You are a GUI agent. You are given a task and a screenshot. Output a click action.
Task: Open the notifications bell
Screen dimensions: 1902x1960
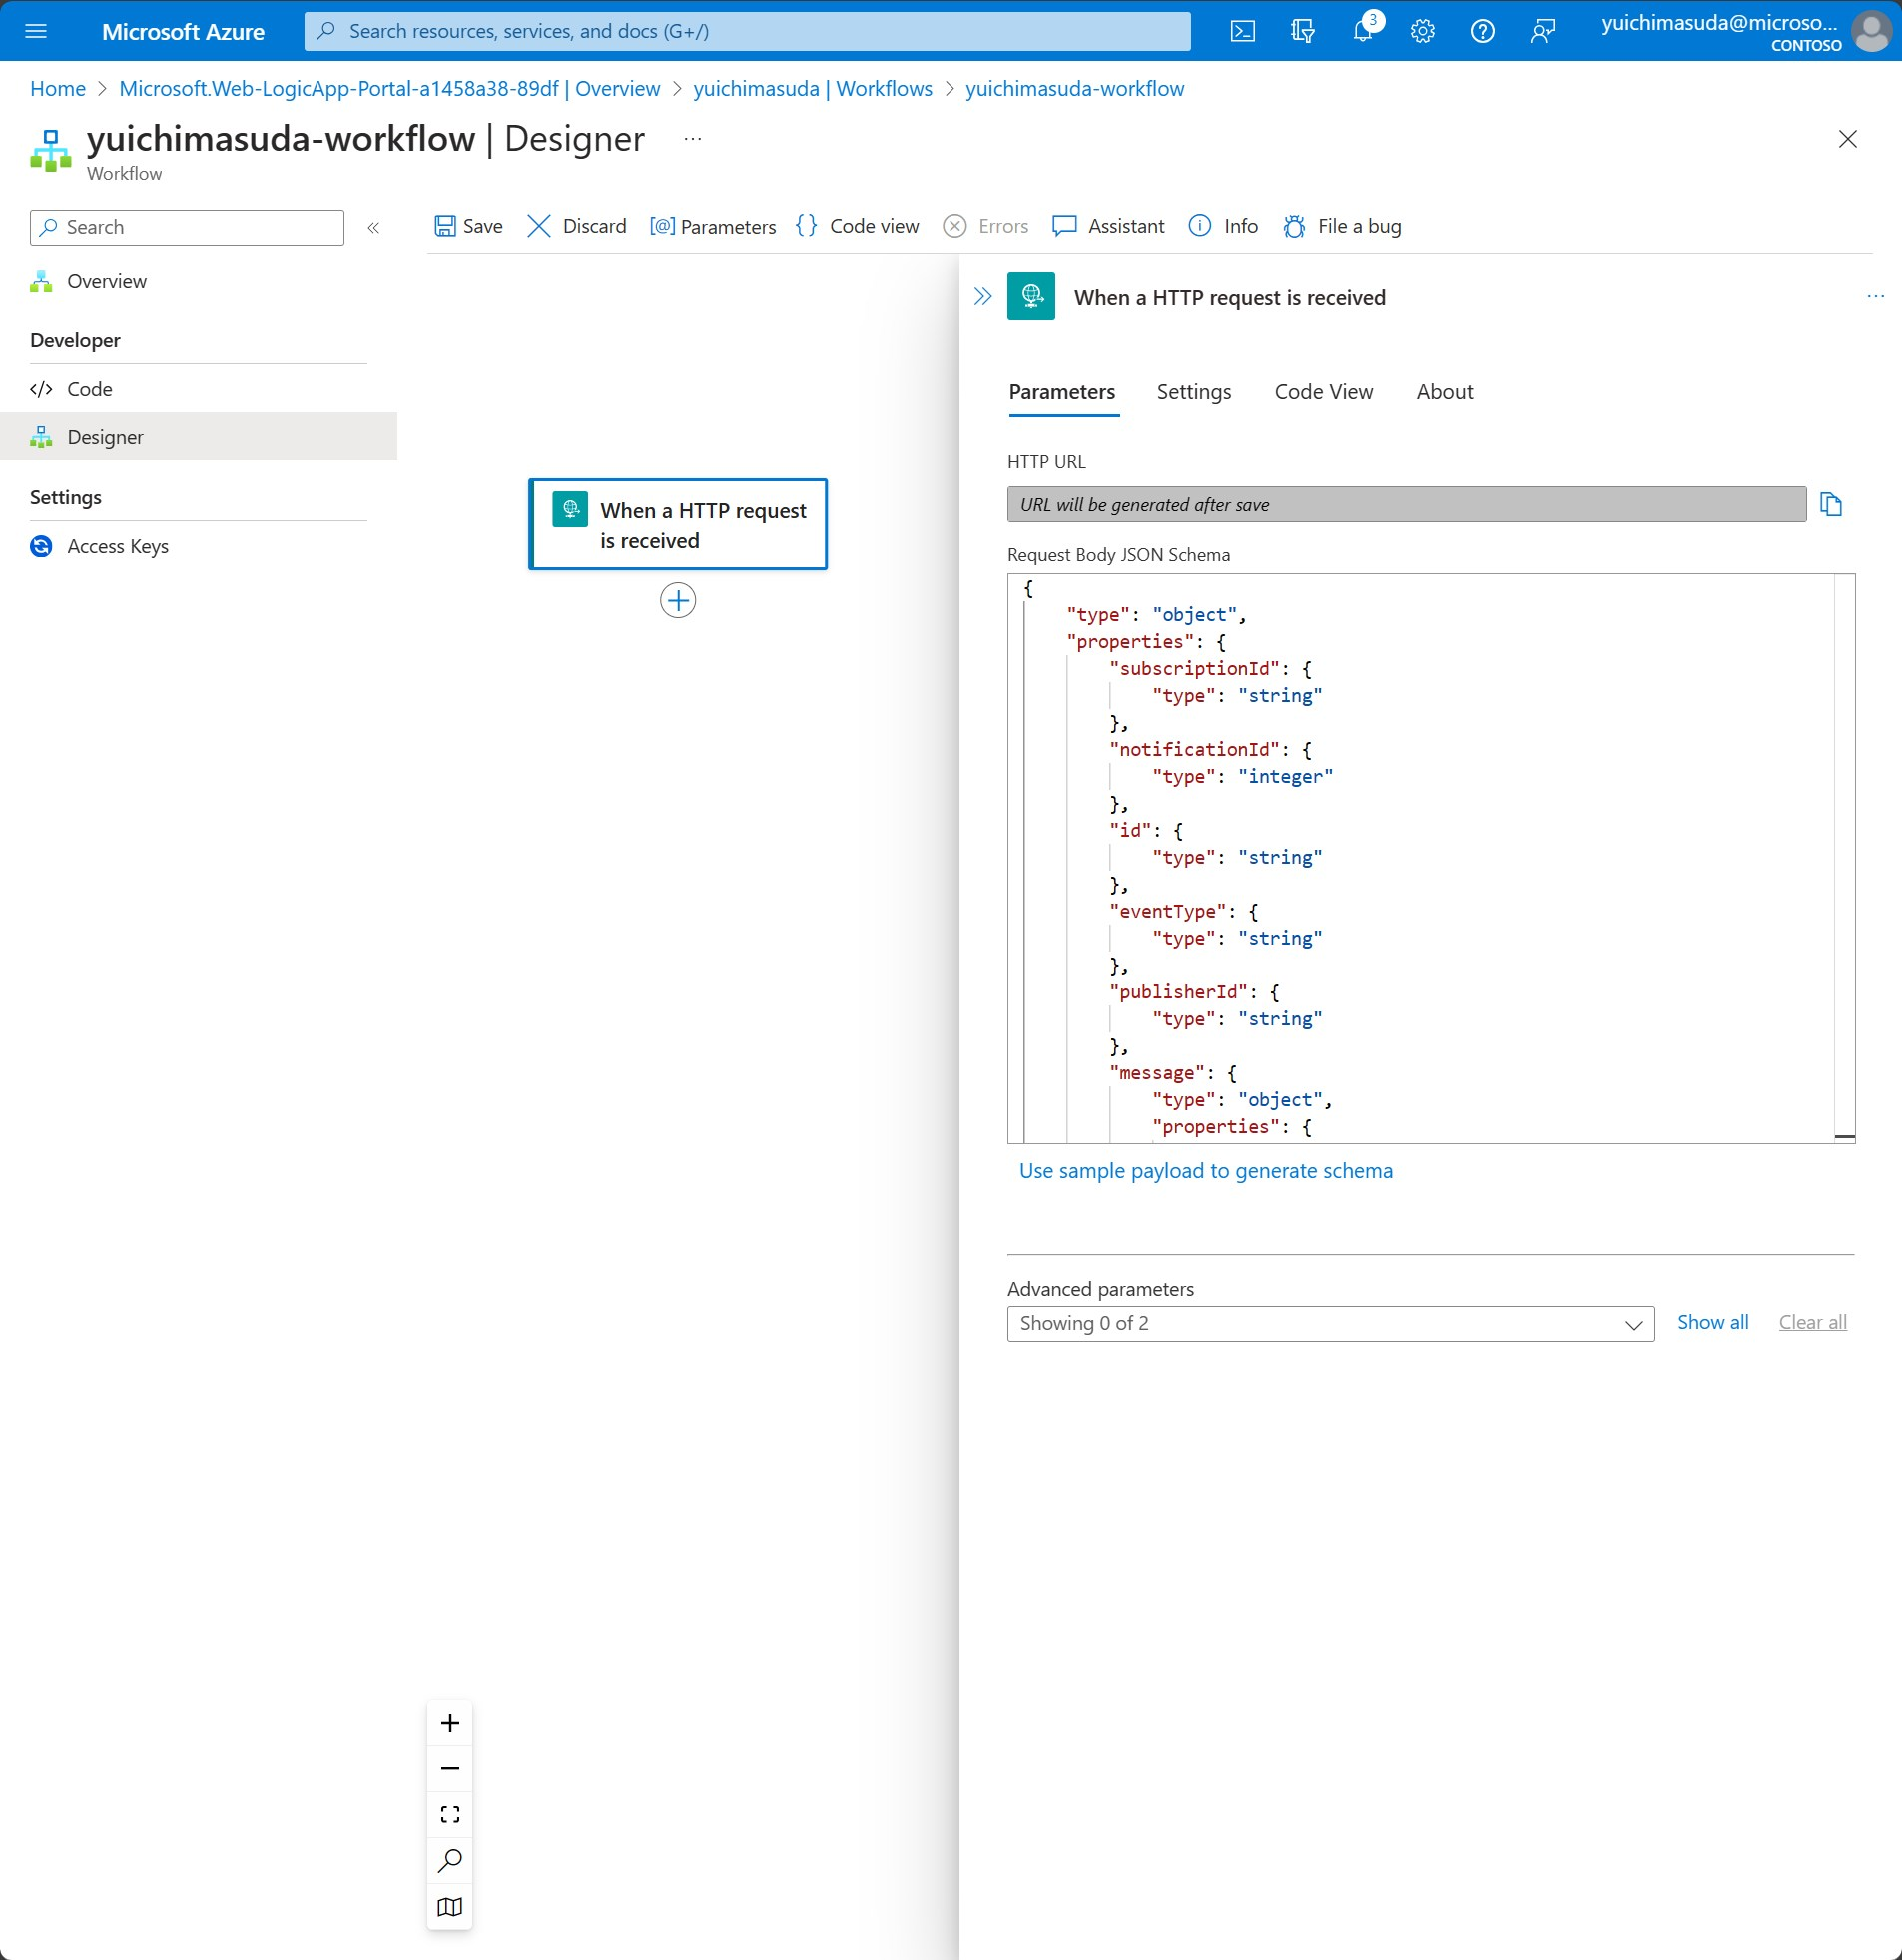pos(1363,31)
